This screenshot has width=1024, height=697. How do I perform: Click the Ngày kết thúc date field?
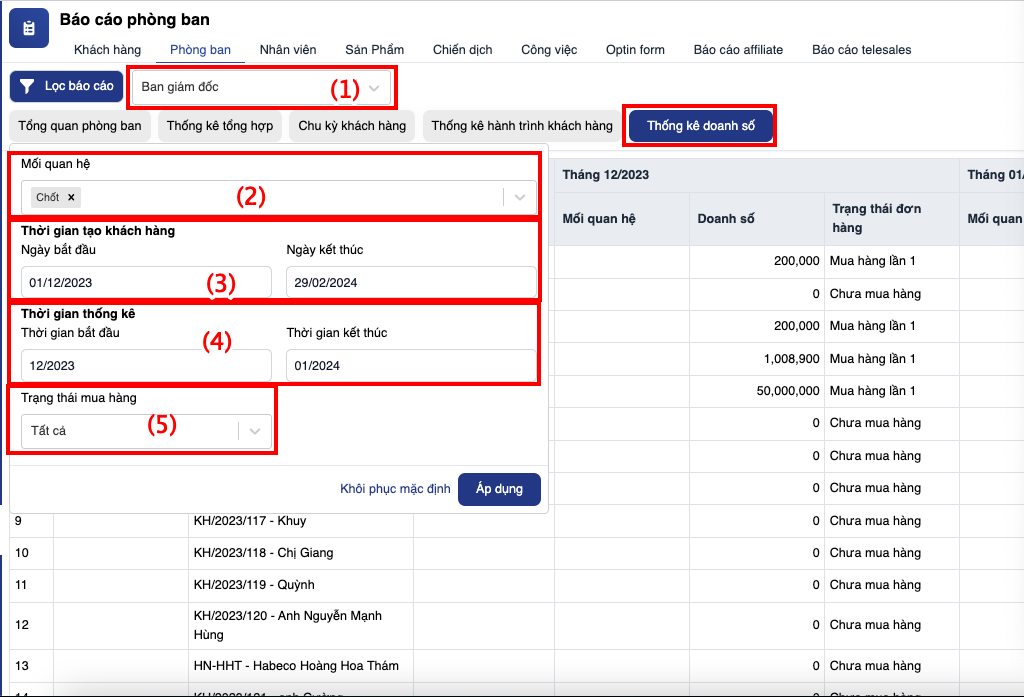pos(410,282)
